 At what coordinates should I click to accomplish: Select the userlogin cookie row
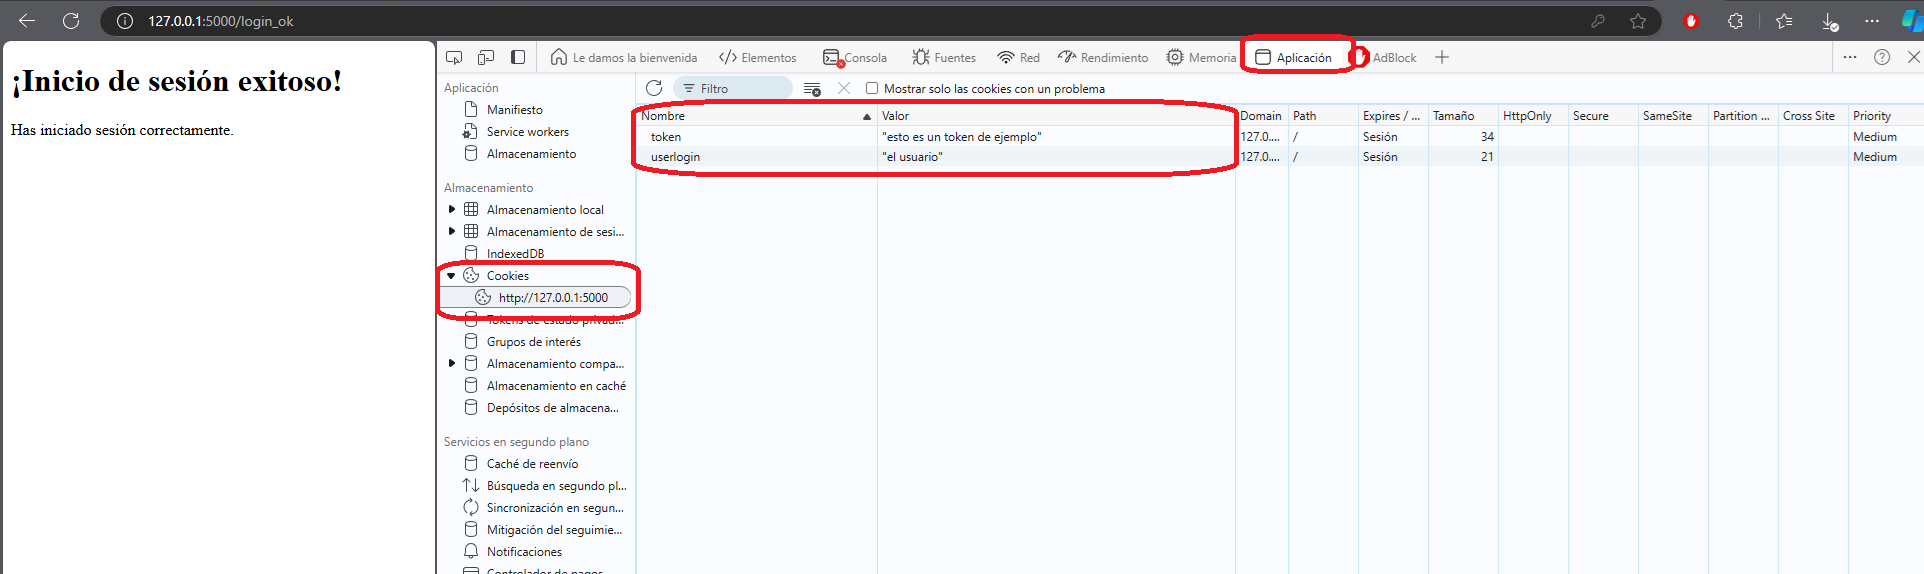(x=676, y=157)
